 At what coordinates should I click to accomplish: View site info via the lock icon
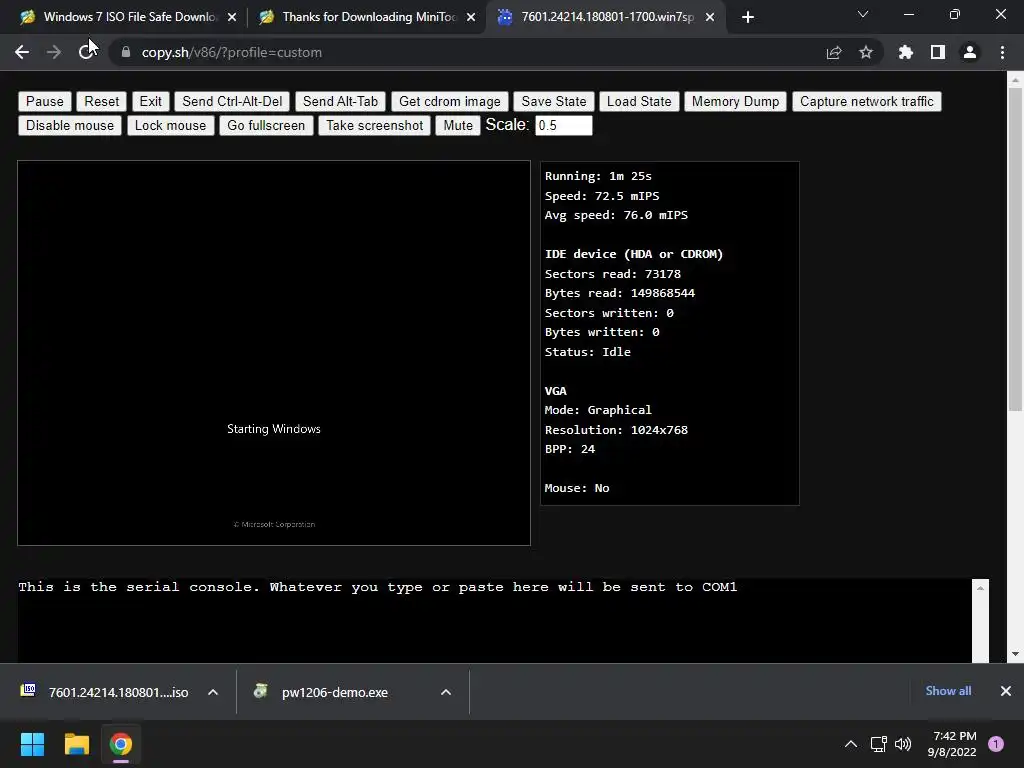(125, 52)
